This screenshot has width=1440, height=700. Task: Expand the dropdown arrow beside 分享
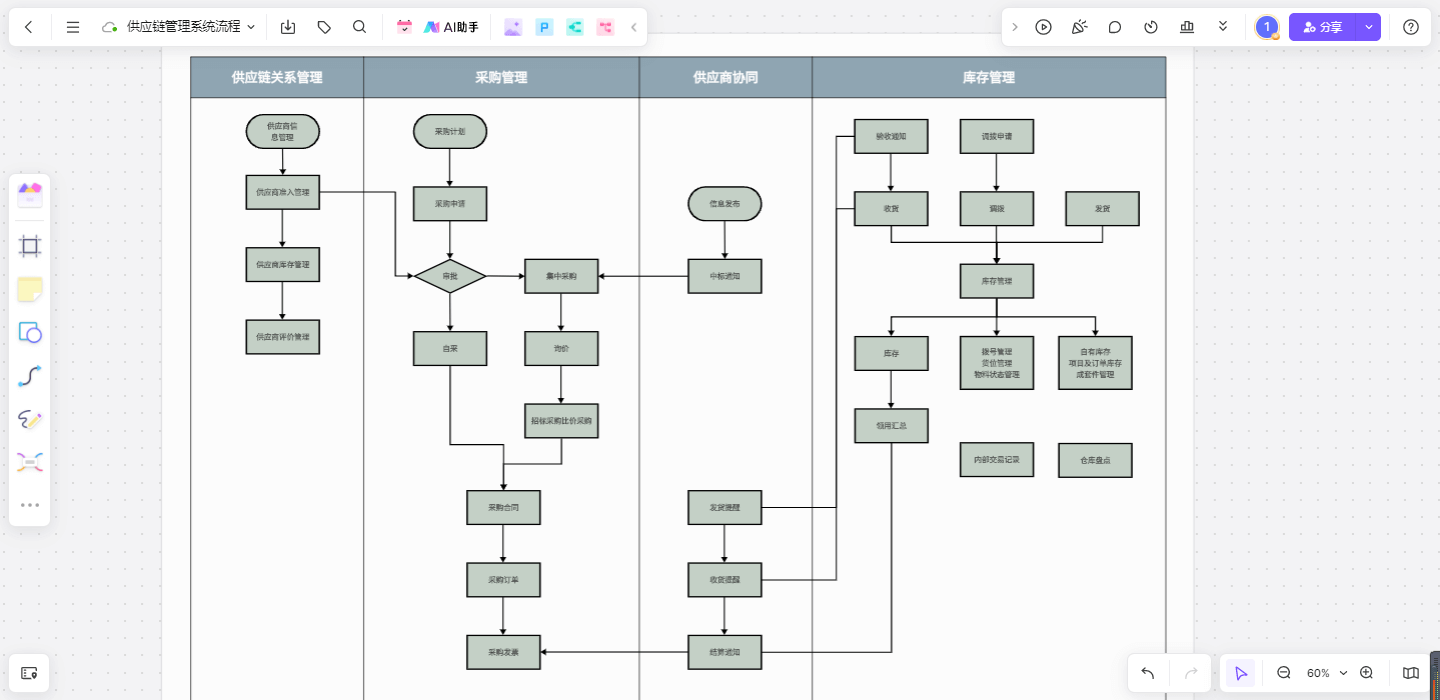[1369, 27]
